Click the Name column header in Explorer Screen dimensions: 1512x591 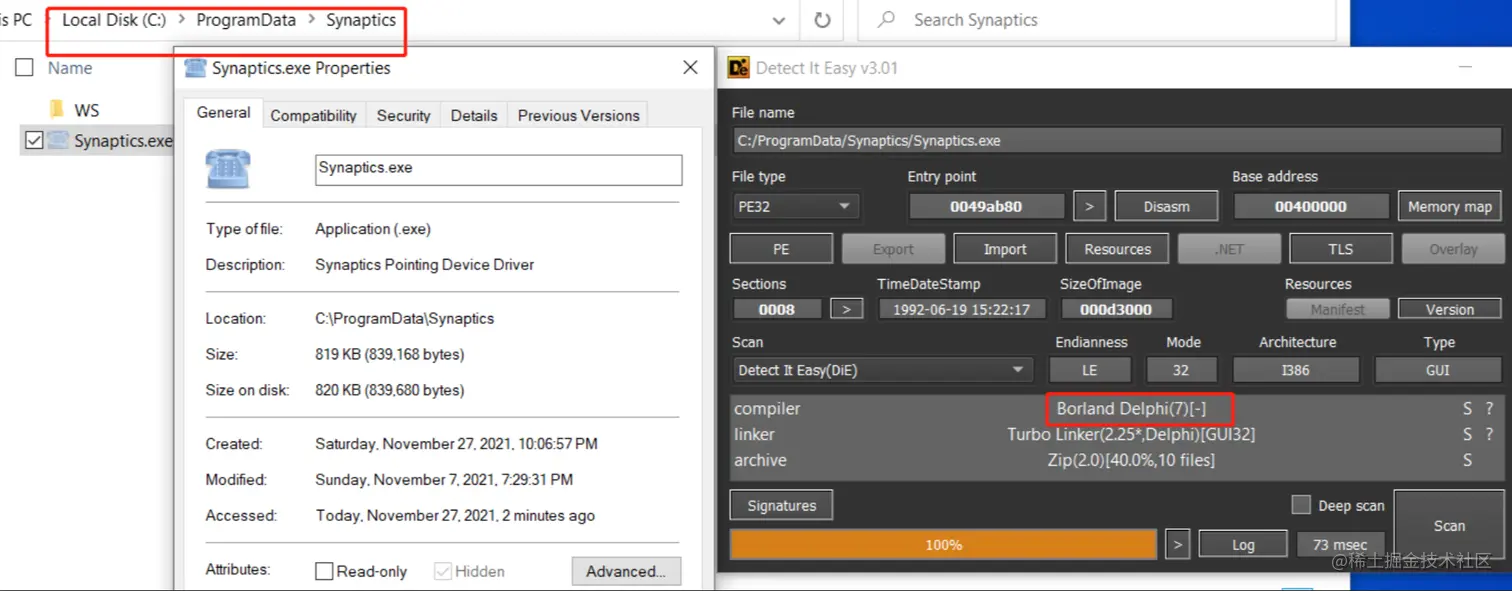70,68
